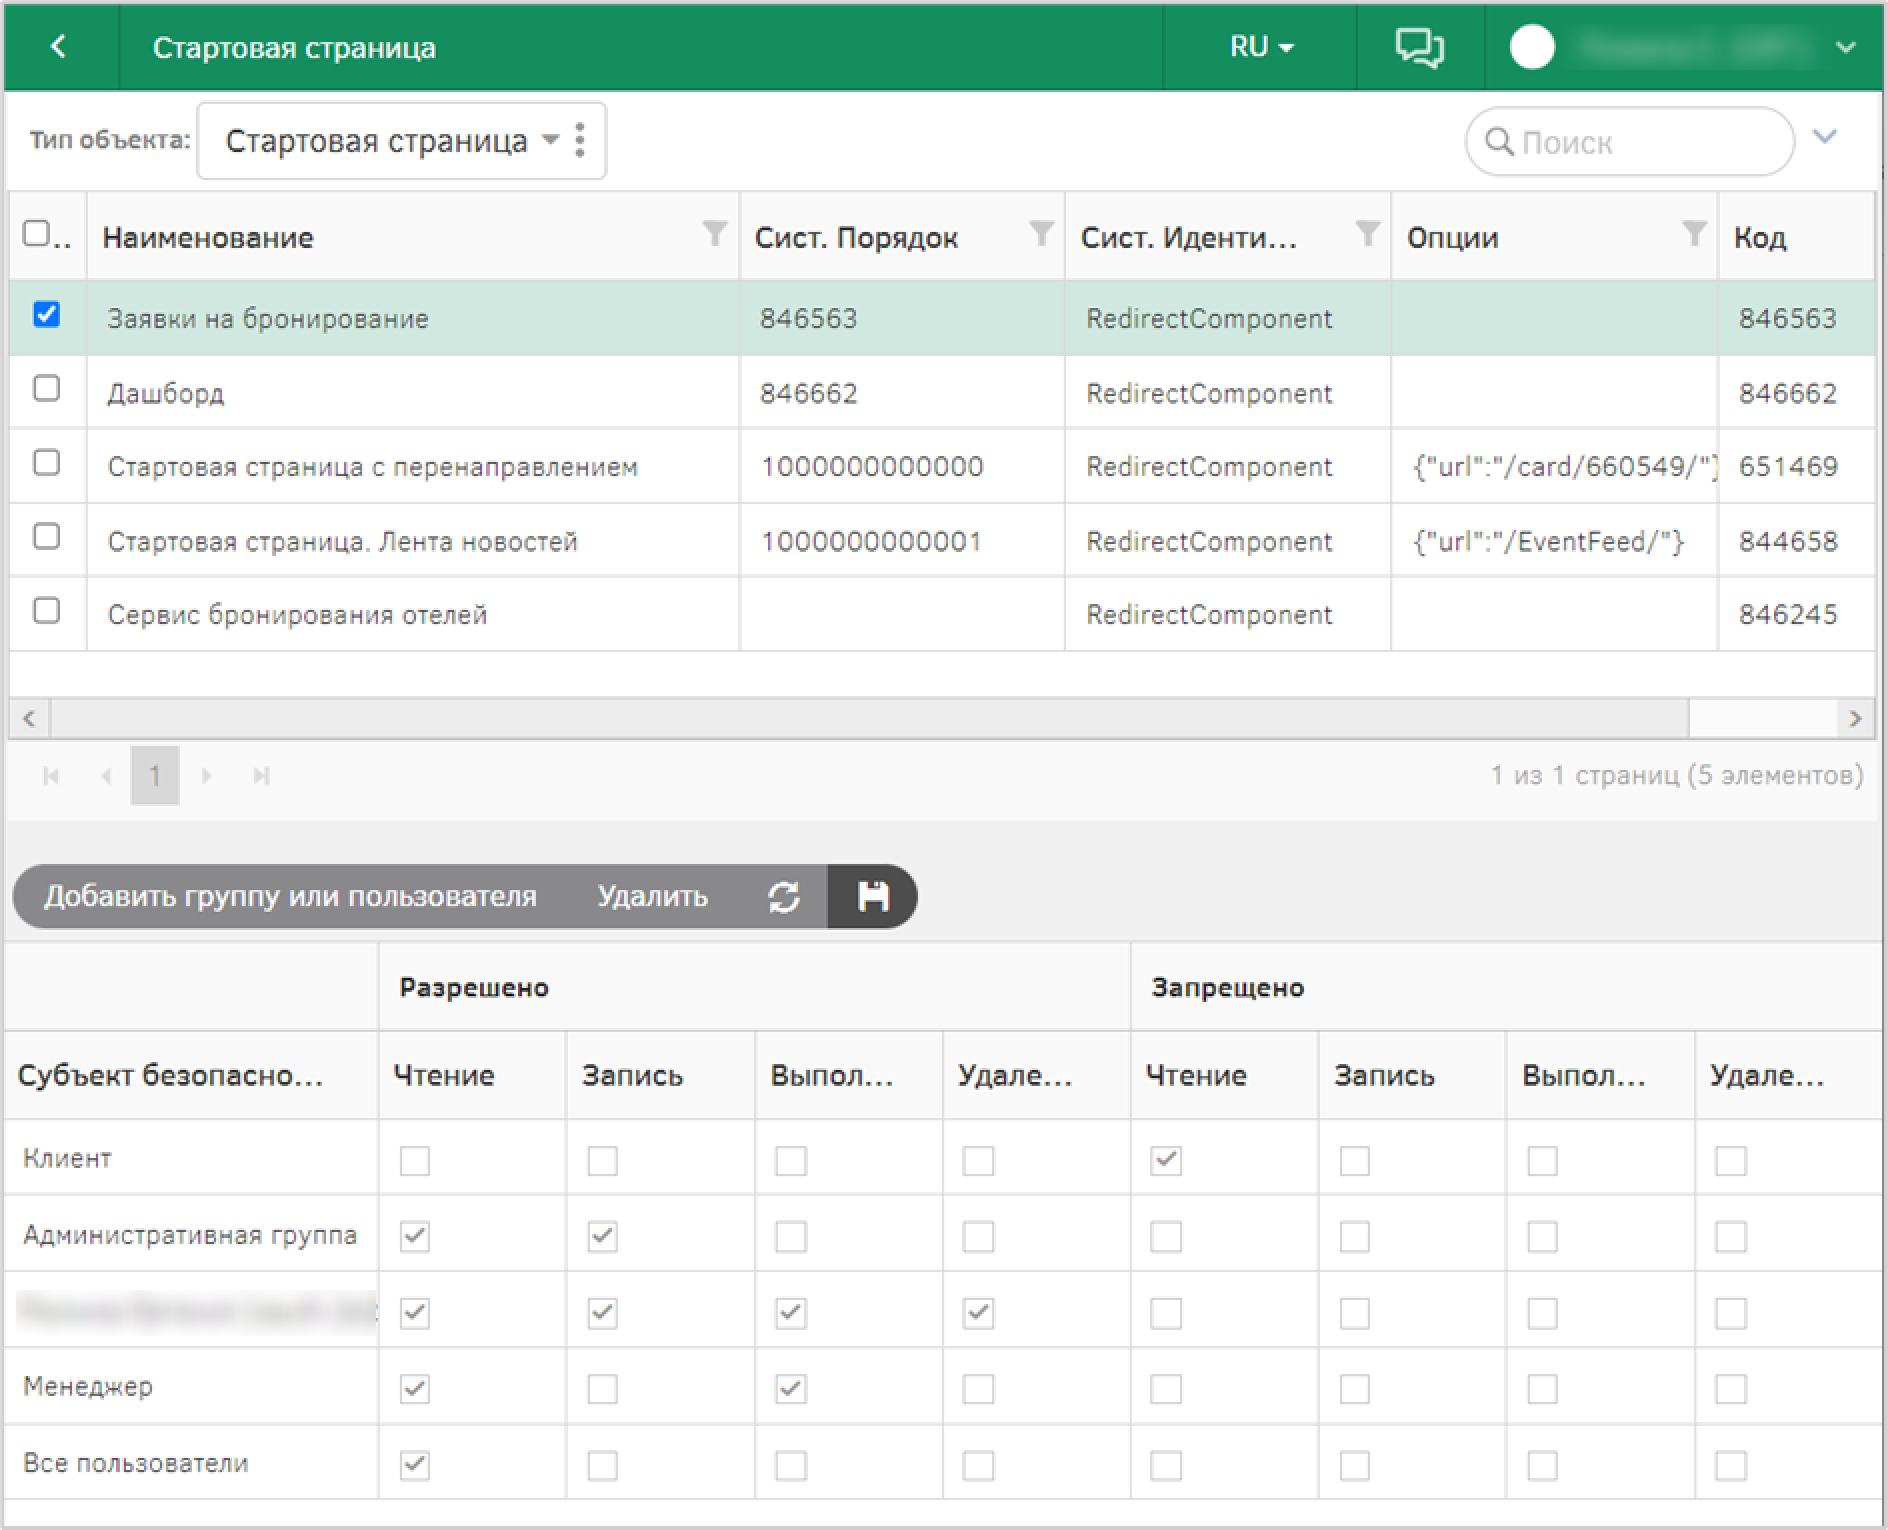Image resolution: width=1888 pixels, height=1530 pixels.
Task: Enable allowed Запись for Менеджер
Action: click(x=602, y=1389)
